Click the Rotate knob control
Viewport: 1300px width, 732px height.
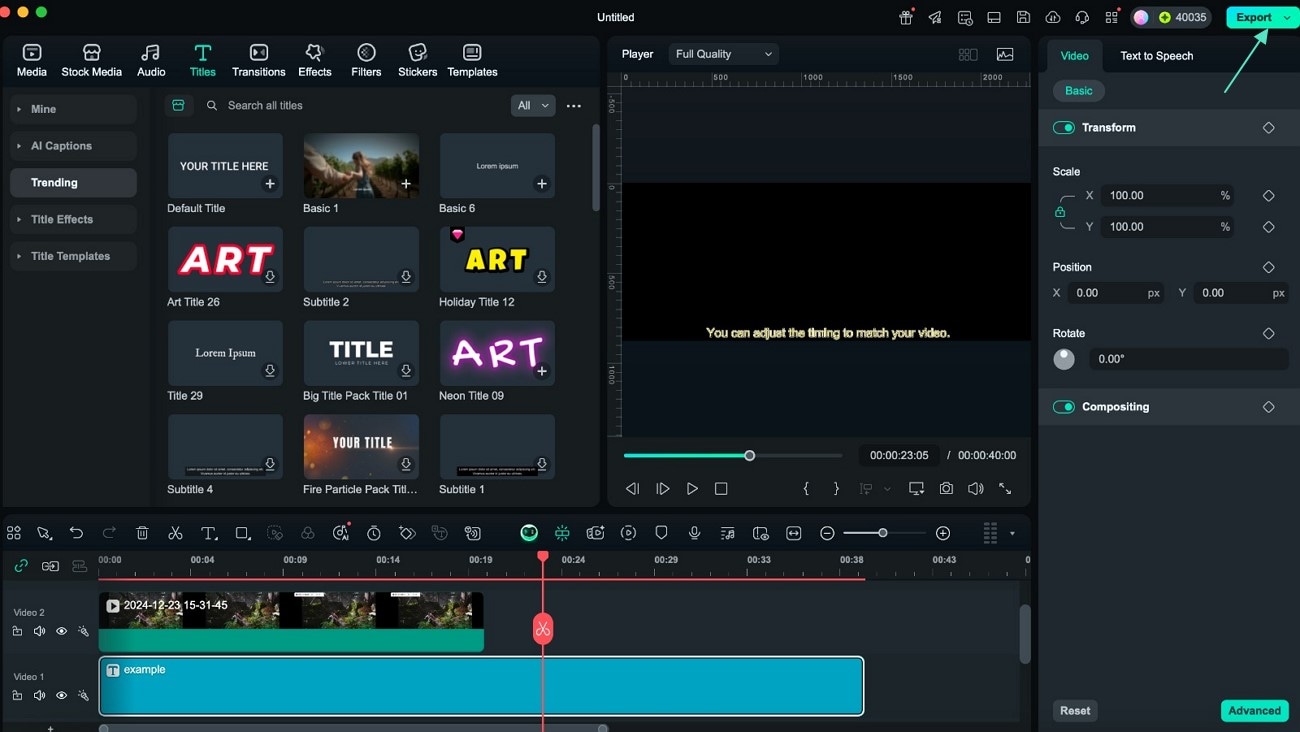tap(1064, 359)
